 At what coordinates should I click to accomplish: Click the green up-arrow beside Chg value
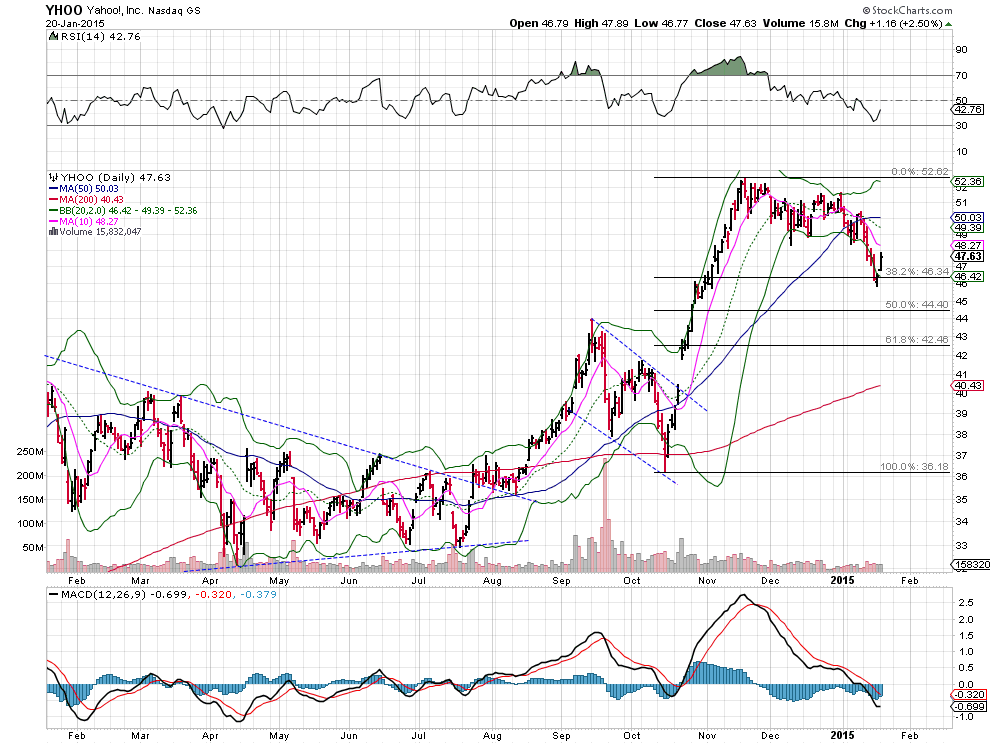click(x=949, y=24)
